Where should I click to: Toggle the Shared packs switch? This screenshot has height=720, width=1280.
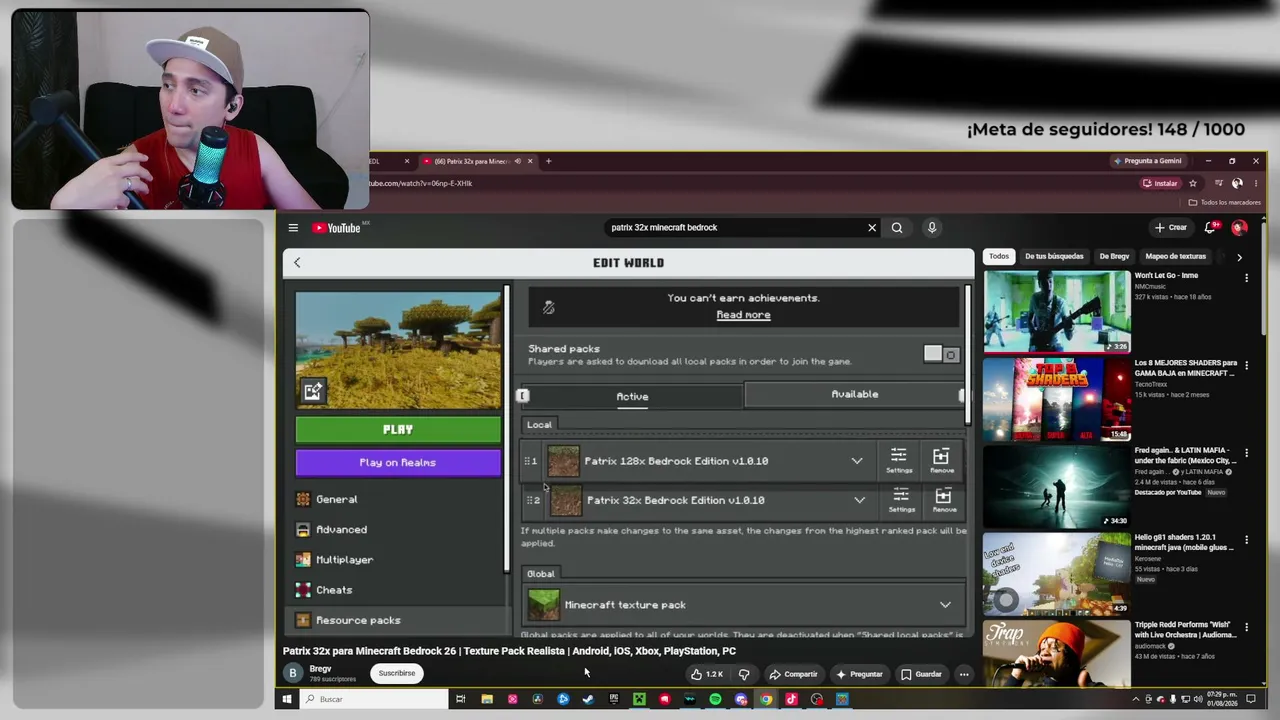[x=941, y=354]
